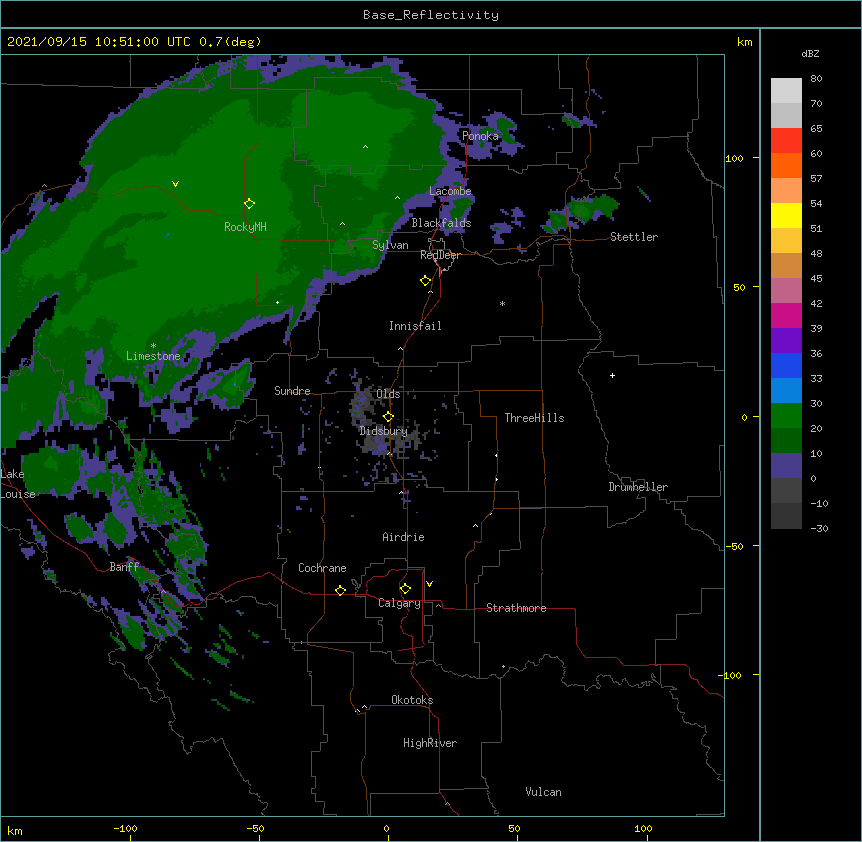Image resolution: width=862 pixels, height=842 pixels.
Task: Click the Okotoks town label
Action: [x=412, y=700]
